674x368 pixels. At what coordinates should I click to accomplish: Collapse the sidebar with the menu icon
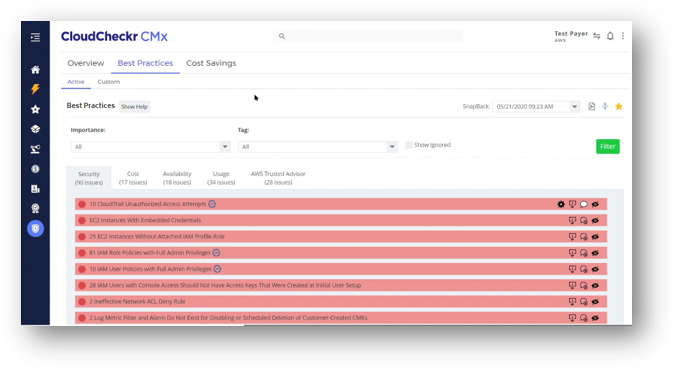[35, 37]
